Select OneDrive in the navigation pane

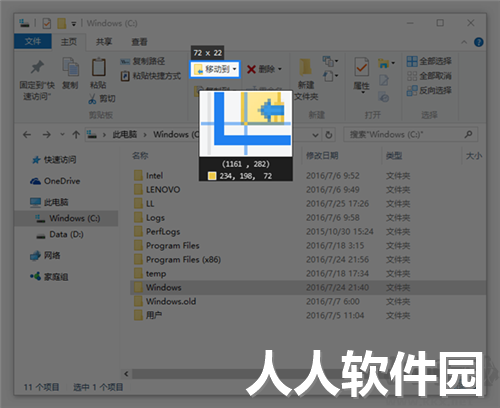point(62,181)
